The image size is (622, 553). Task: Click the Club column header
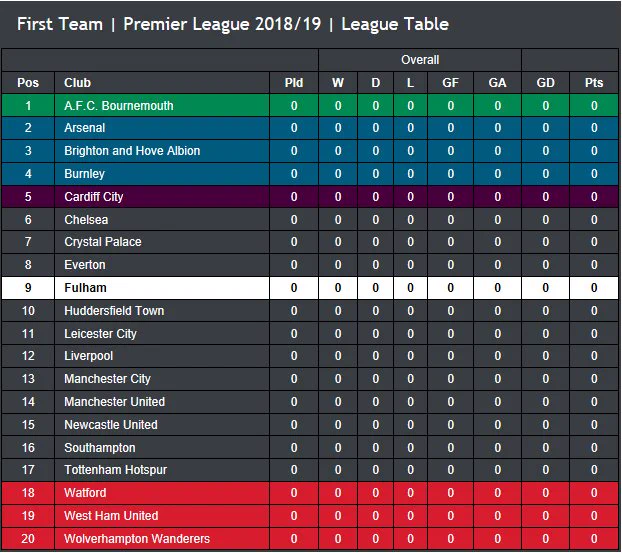(x=78, y=83)
